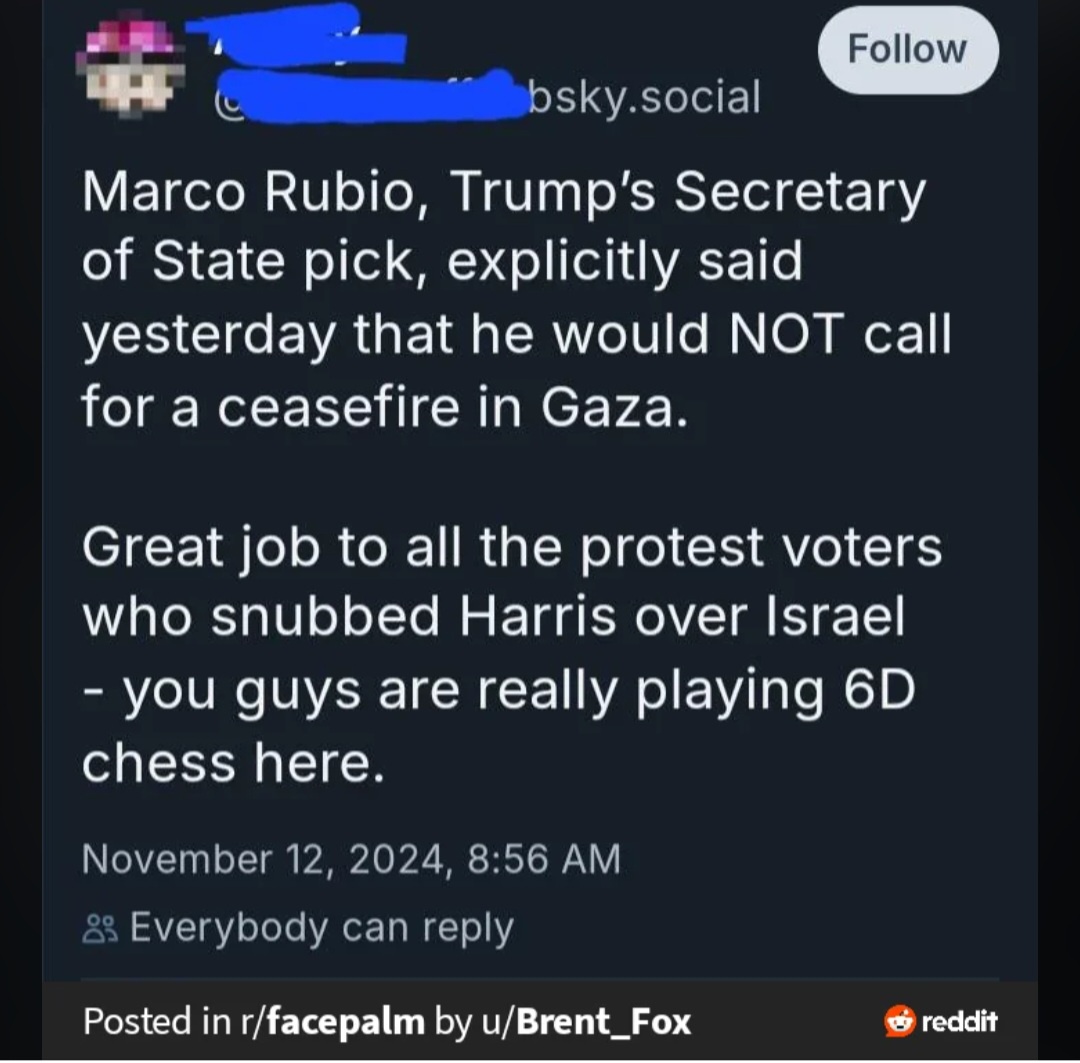Click the reddit wordmark text
The height and width of the screenshot is (1063, 1080).
pyautogui.click(x=959, y=1021)
